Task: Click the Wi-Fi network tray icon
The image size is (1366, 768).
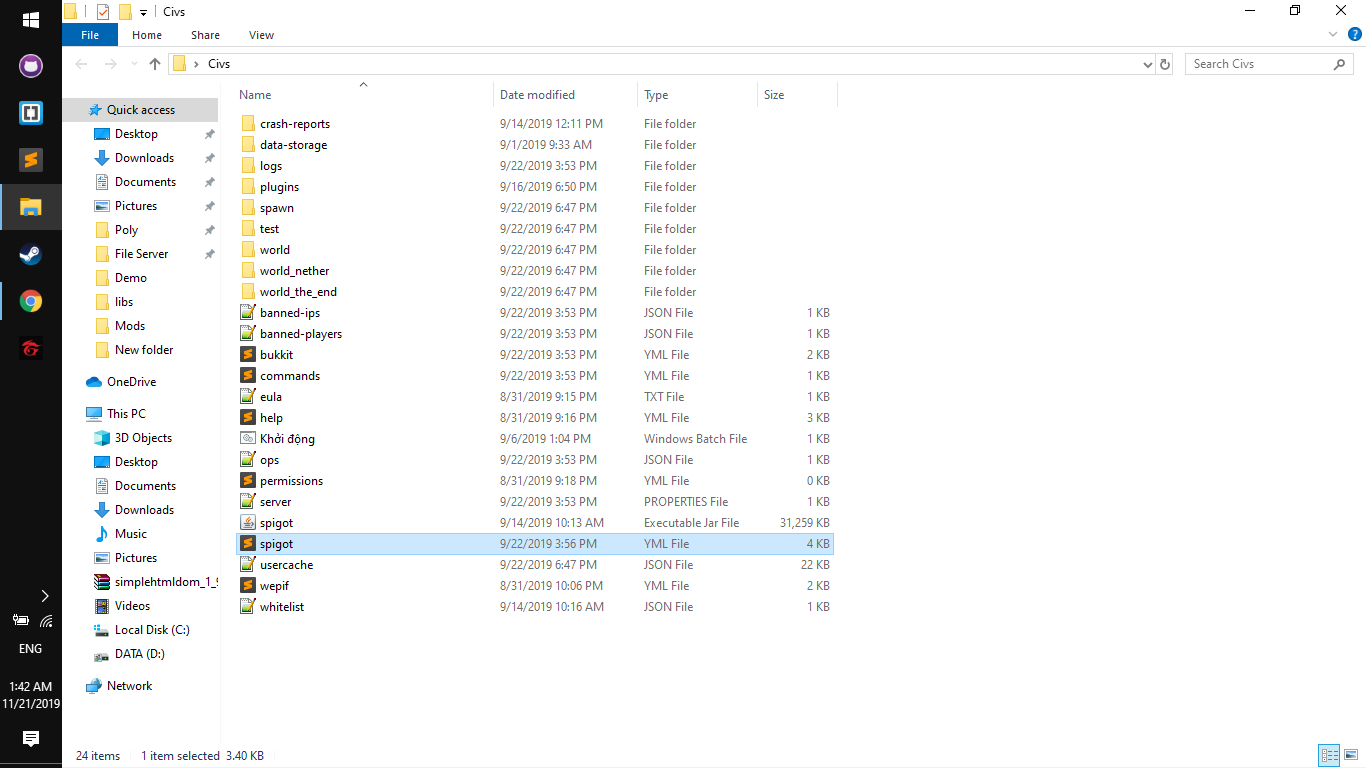Action: tap(46, 619)
